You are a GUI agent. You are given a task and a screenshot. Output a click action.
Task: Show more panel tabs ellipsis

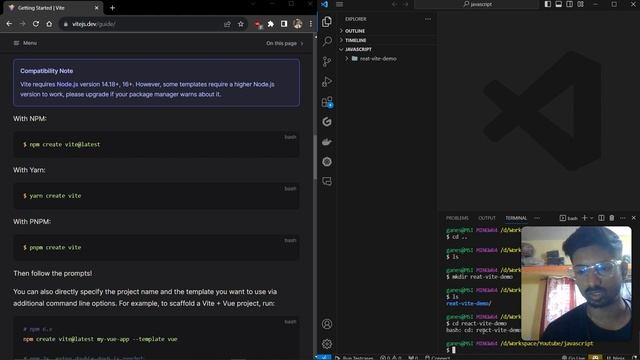pyautogui.click(x=537, y=218)
